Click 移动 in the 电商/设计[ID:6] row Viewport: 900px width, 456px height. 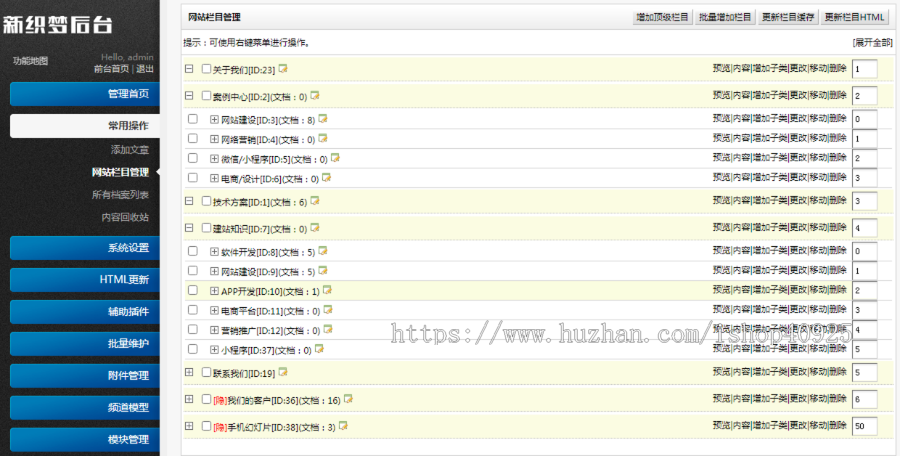tap(818, 177)
